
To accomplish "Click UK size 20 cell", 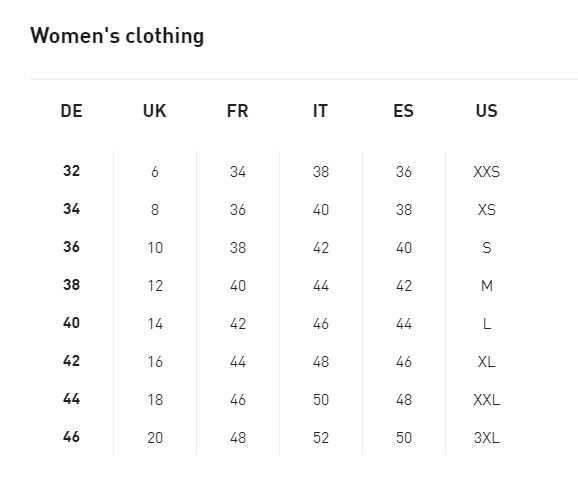I will (155, 438).
